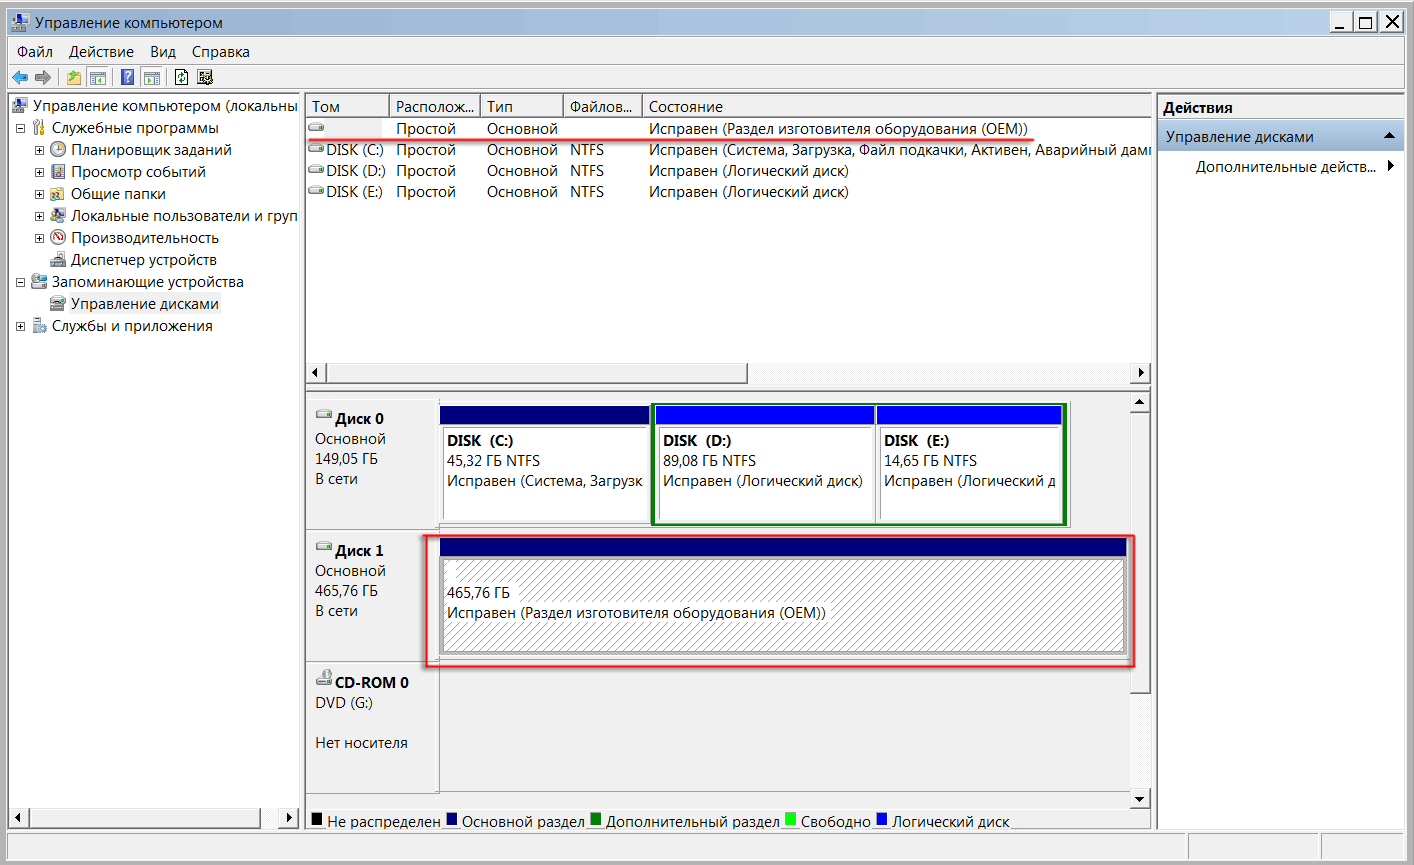Select the DISK (D:) volume drive icon
Image resolution: width=1414 pixels, height=865 pixels.
[x=316, y=170]
